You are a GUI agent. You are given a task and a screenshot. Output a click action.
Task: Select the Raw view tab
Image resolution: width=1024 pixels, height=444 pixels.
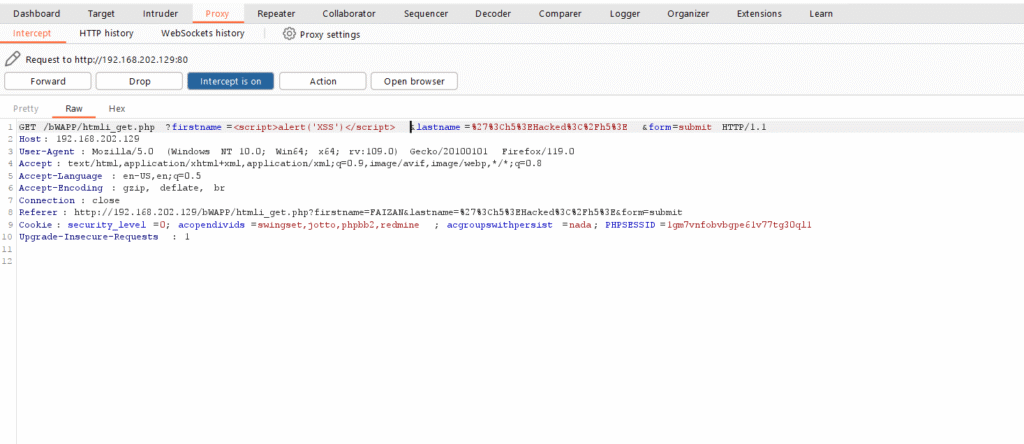(x=74, y=108)
